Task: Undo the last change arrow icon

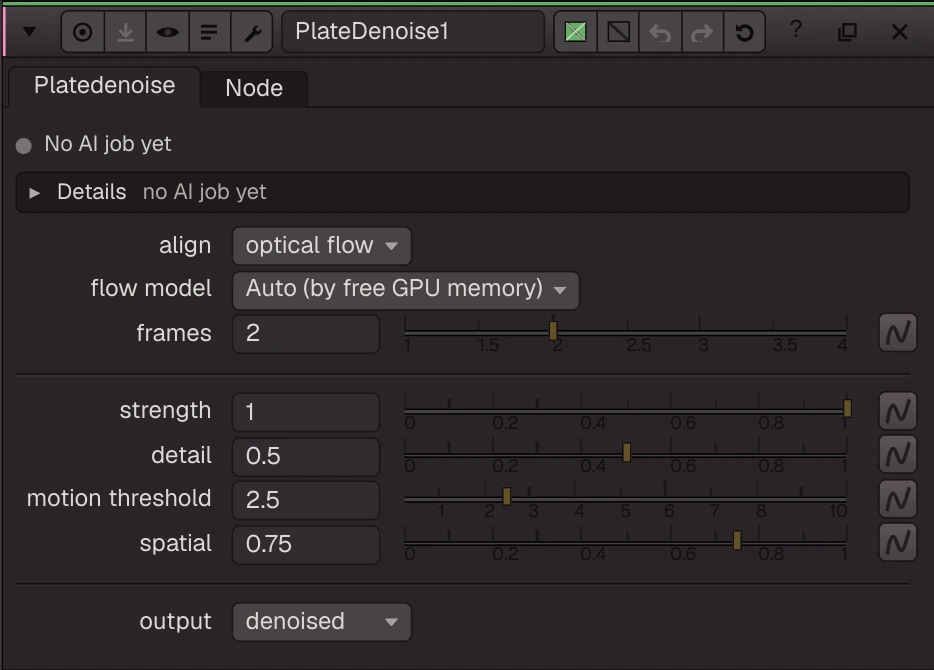Action: [x=660, y=32]
